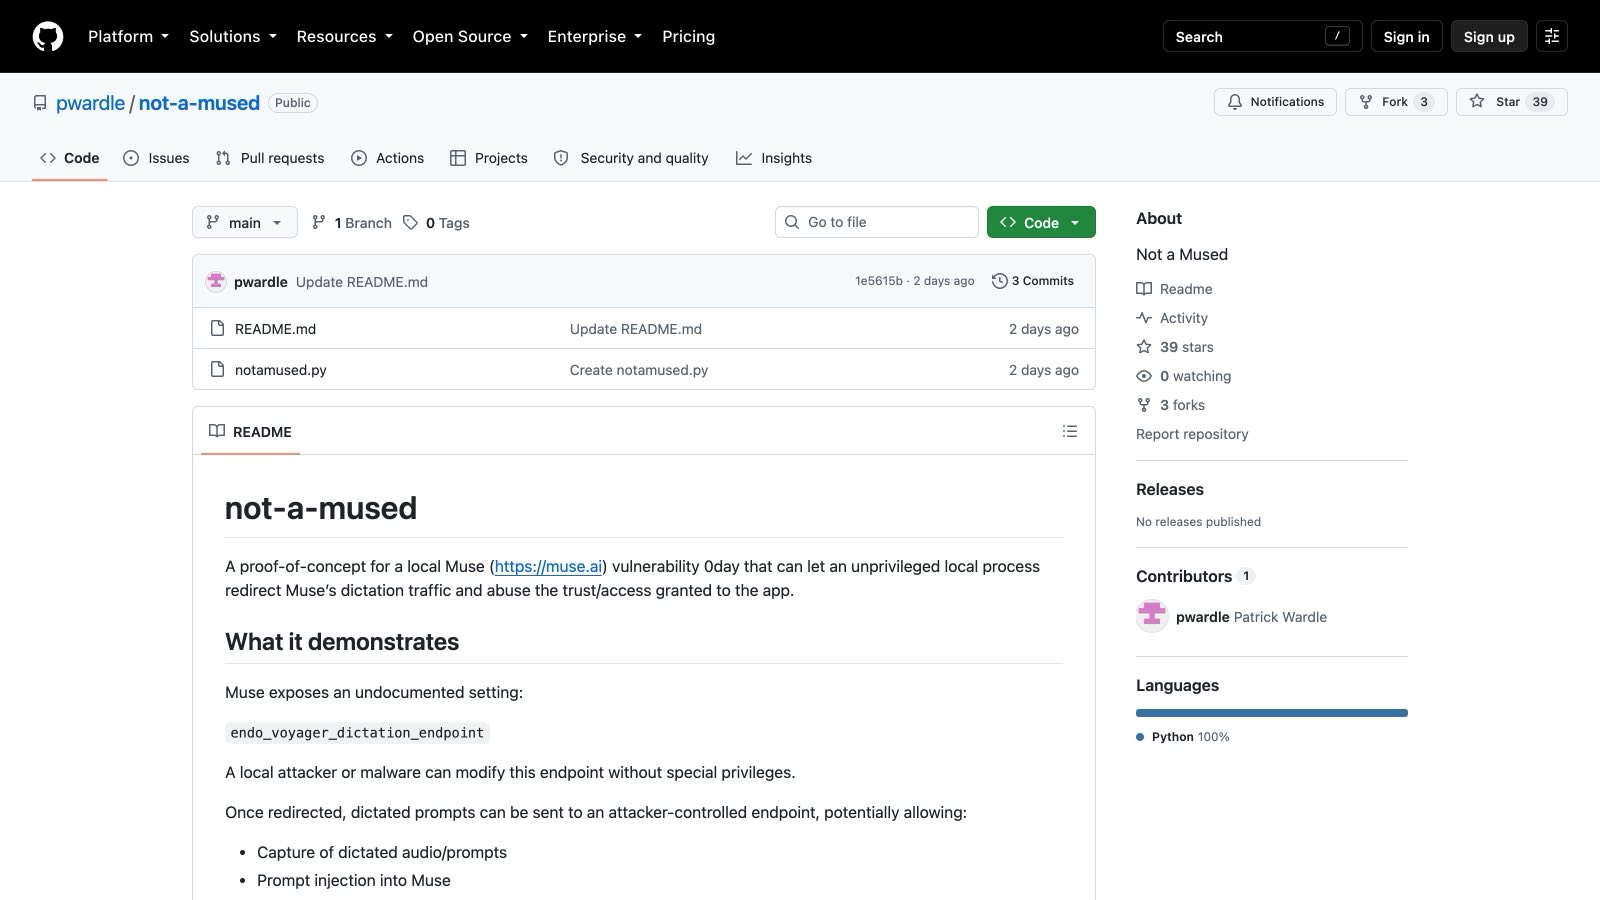The height and width of the screenshot is (900, 1600).
Task: Select the README tab in file viewer
Action: [250, 431]
